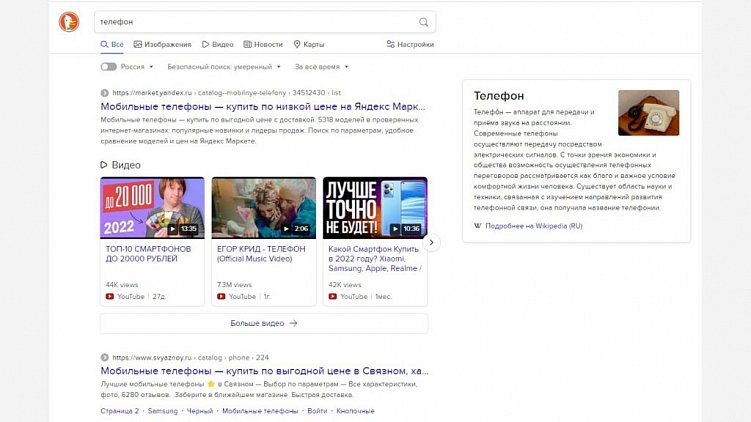Open the Лучше точно не будет video thumbnail
The image size is (751, 422).
pyautogui.click(x=375, y=208)
